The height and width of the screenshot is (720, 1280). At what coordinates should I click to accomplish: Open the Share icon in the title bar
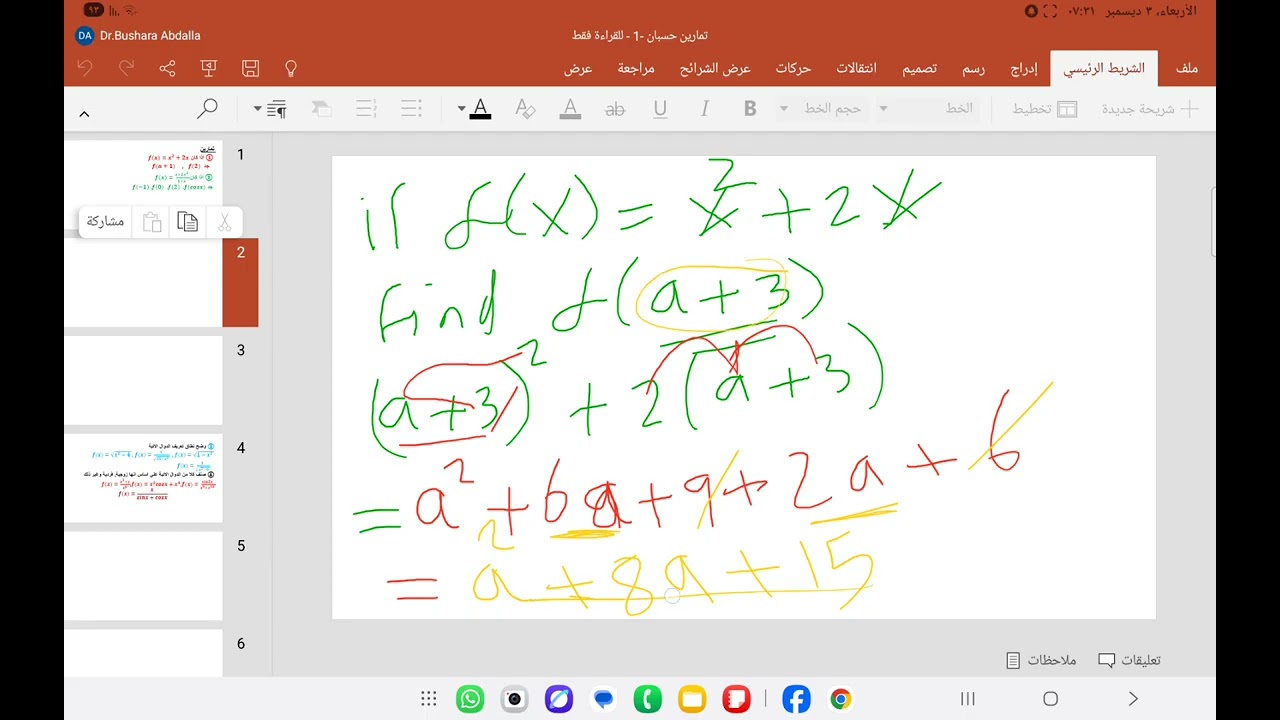(x=167, y=68)
